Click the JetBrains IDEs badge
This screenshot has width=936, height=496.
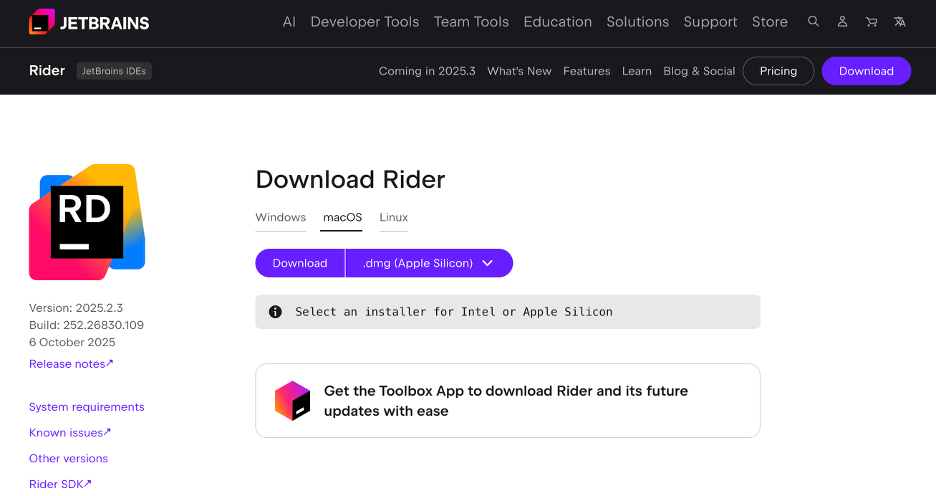coord(114,71)
